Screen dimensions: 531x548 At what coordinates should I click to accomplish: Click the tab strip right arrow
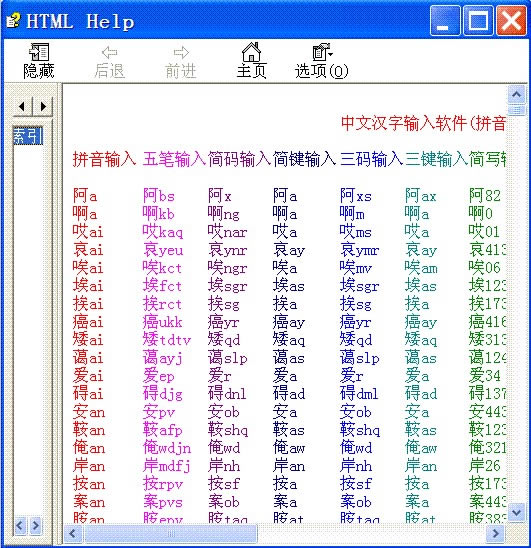click(43, 106)
